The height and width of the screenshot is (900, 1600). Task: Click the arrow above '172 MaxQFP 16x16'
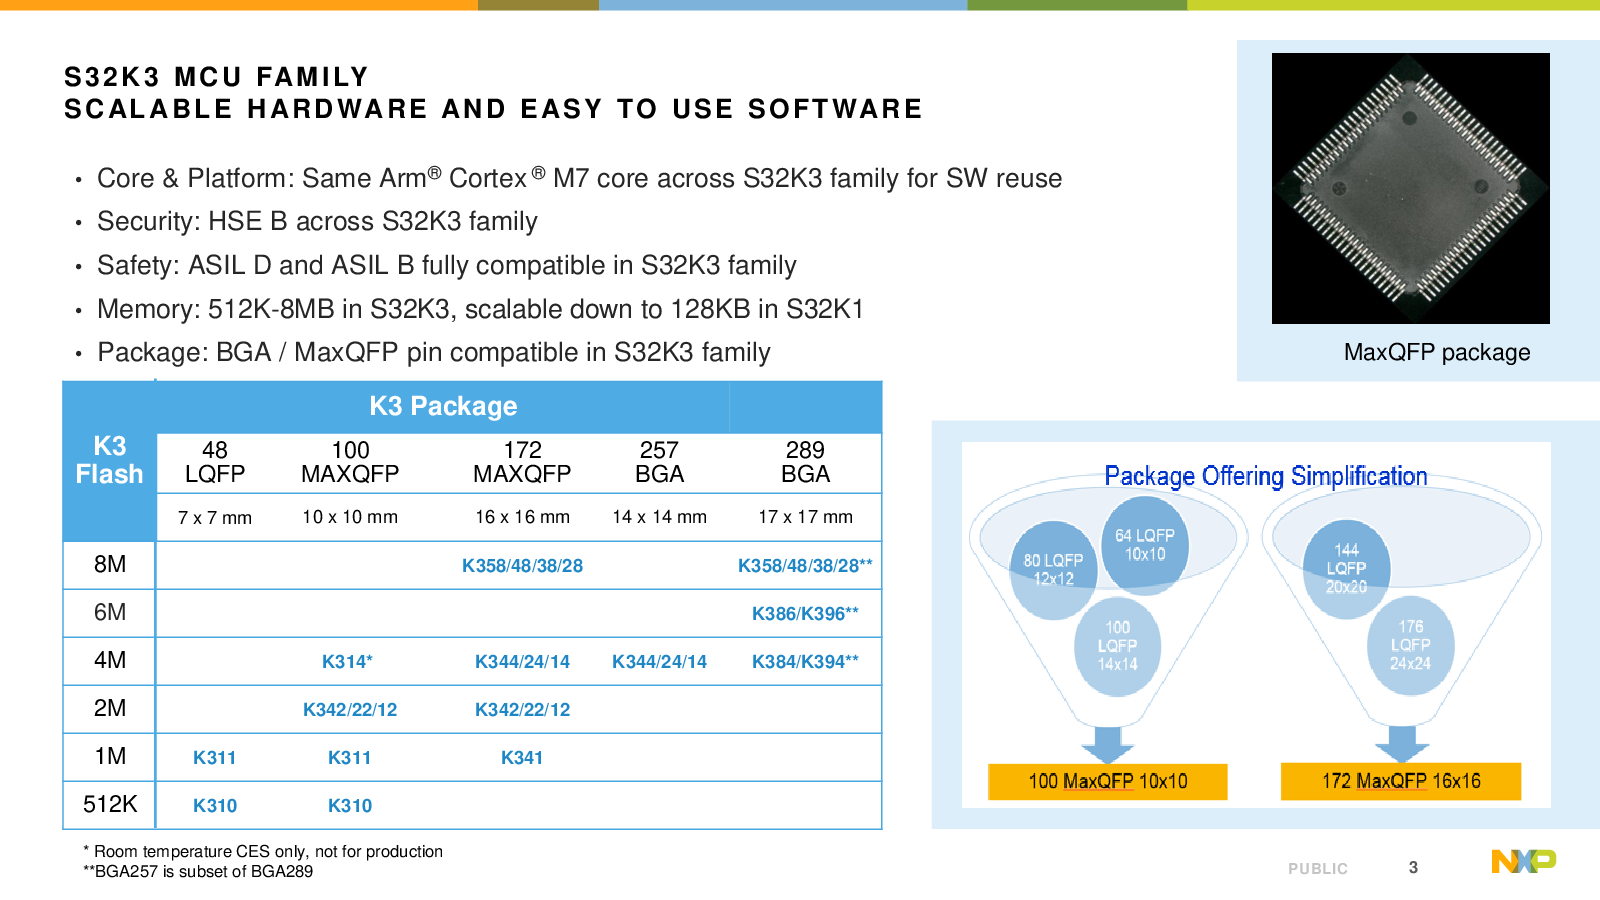point(1402,745)
